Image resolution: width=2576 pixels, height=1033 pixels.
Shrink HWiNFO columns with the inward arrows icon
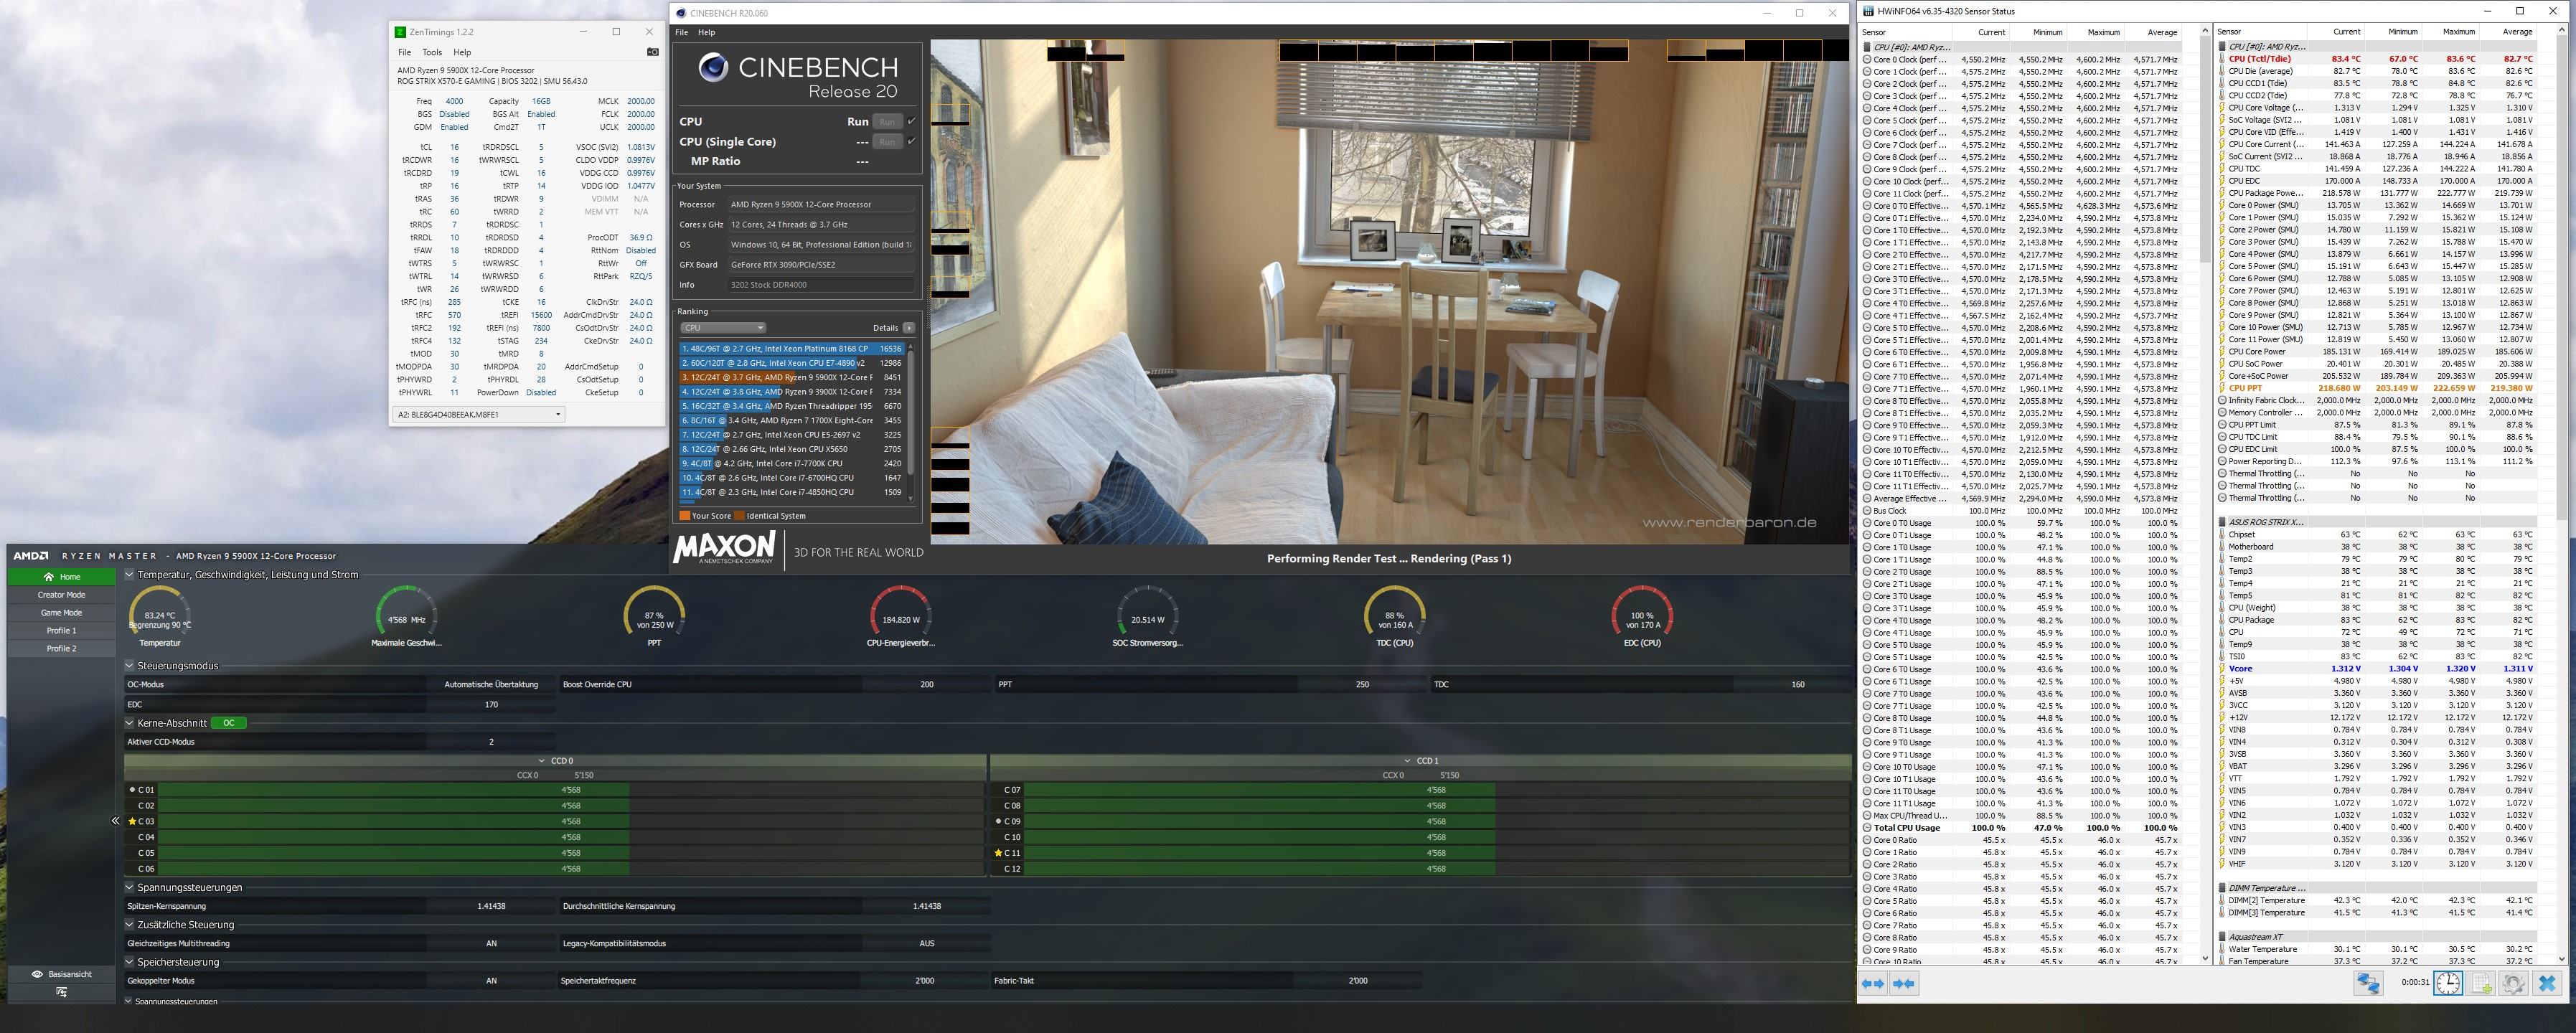tap(1904, 984)
